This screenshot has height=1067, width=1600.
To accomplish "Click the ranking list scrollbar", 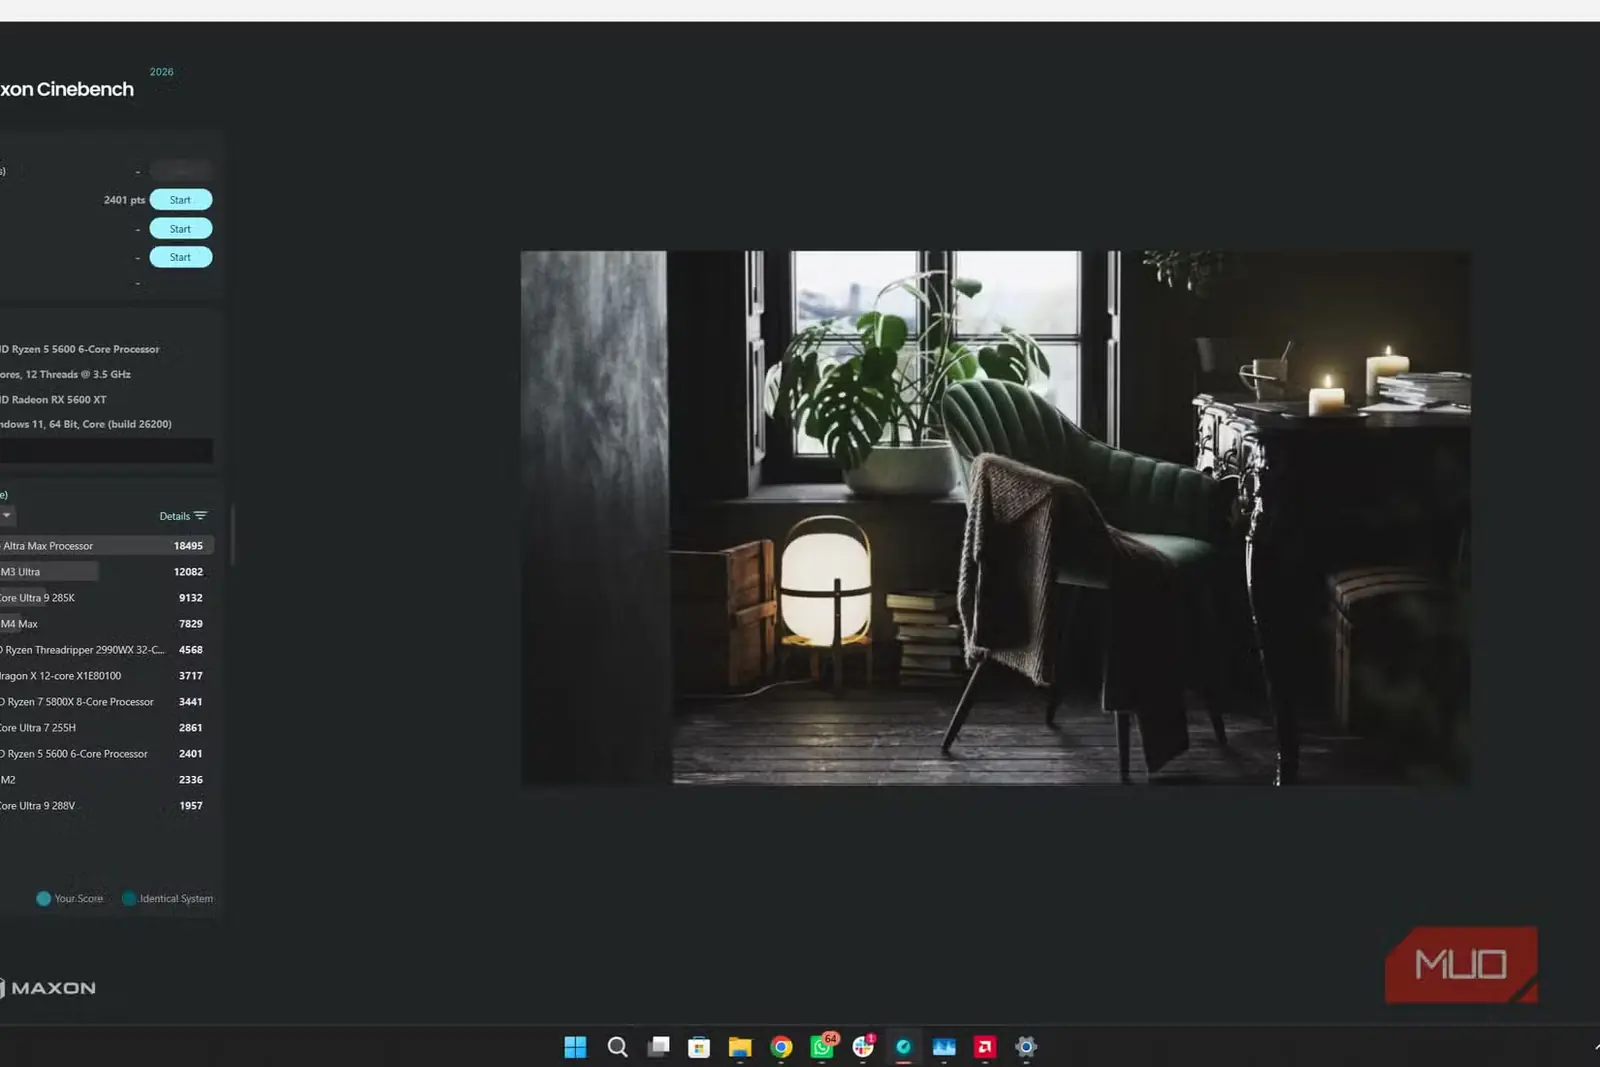I will pos(233,535).
